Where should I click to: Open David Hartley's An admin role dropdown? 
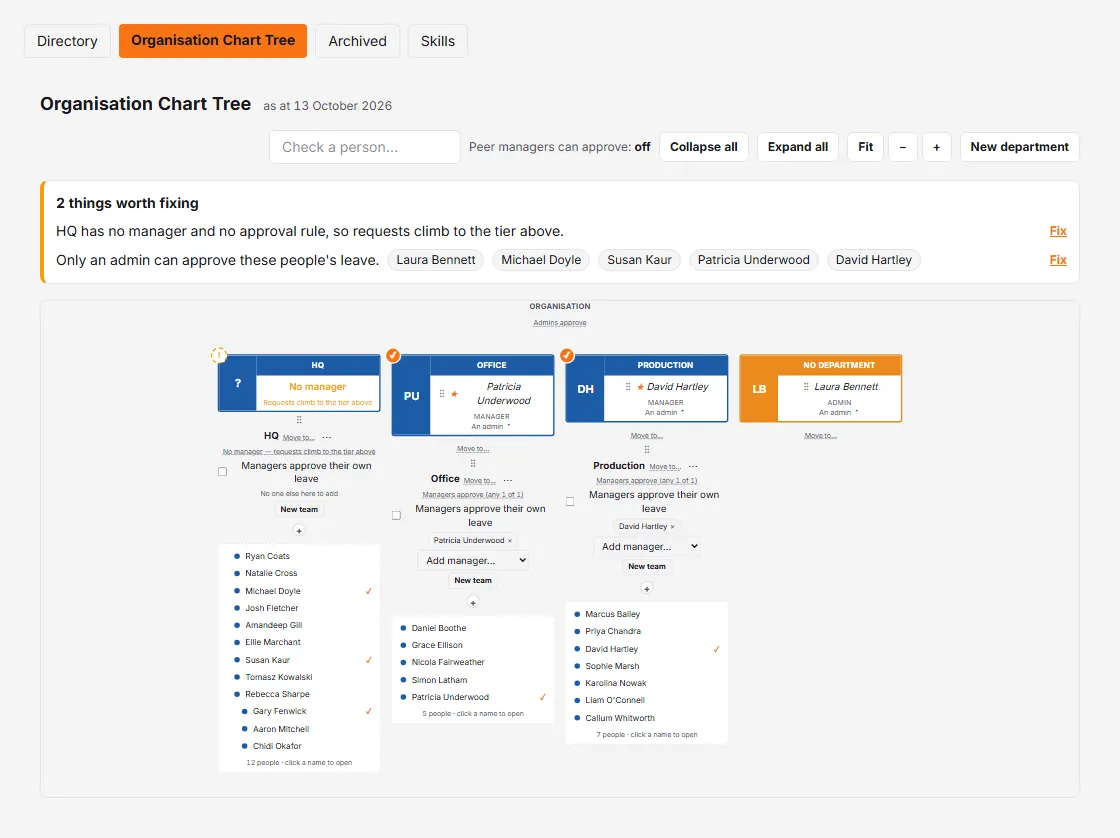(664, 412)
